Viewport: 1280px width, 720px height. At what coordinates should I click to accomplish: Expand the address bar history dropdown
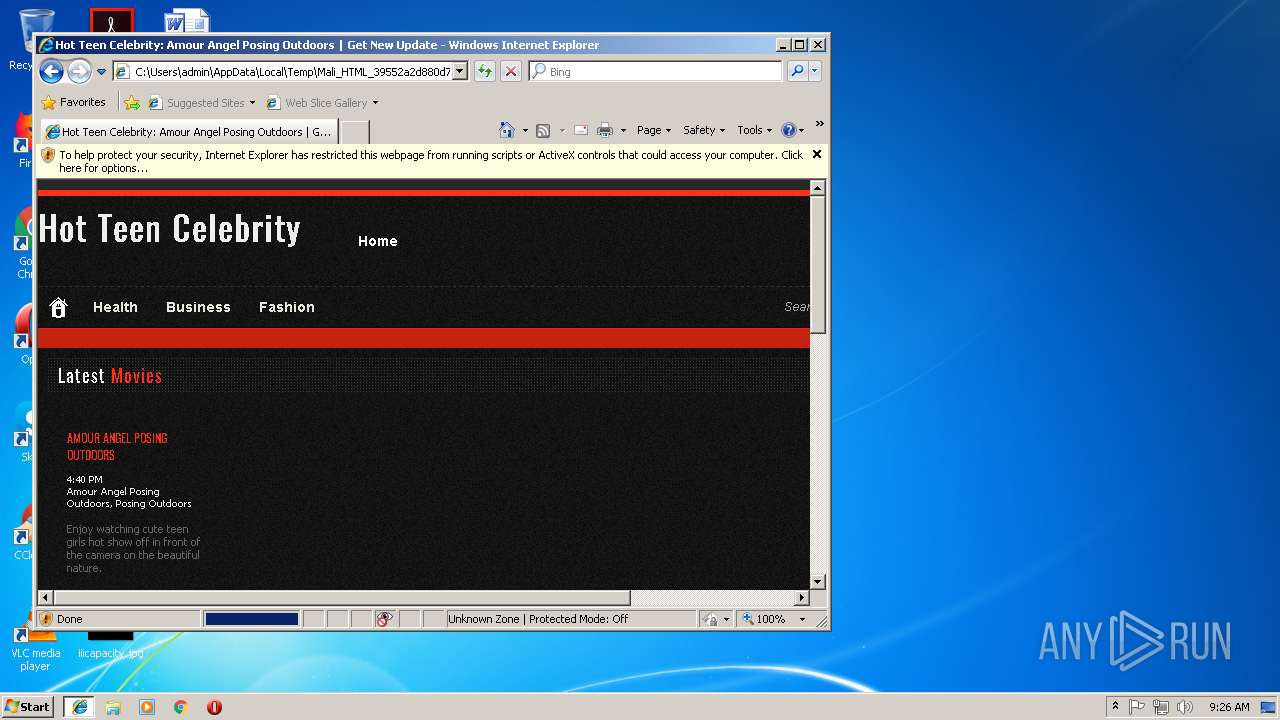point(460,72)
